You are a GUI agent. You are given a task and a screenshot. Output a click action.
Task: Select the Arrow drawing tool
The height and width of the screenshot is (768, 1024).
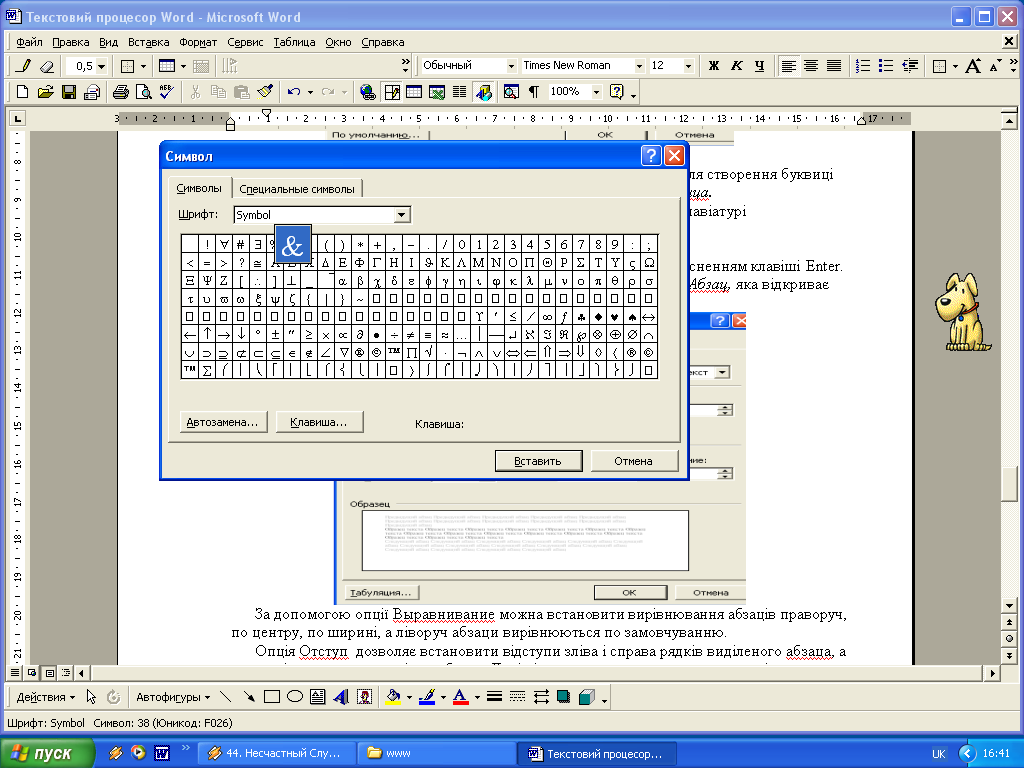[248, 697]
